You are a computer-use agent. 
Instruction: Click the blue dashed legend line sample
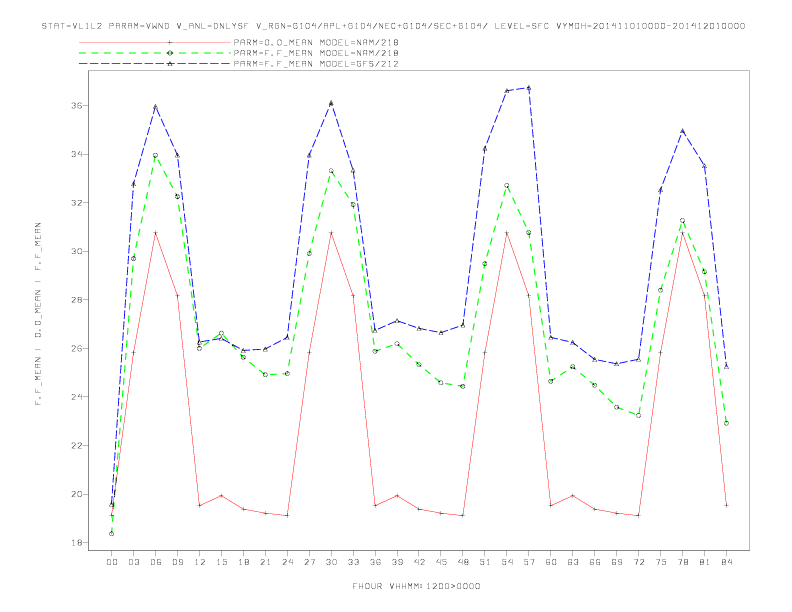pyautogui.click(x=155, y=64)
